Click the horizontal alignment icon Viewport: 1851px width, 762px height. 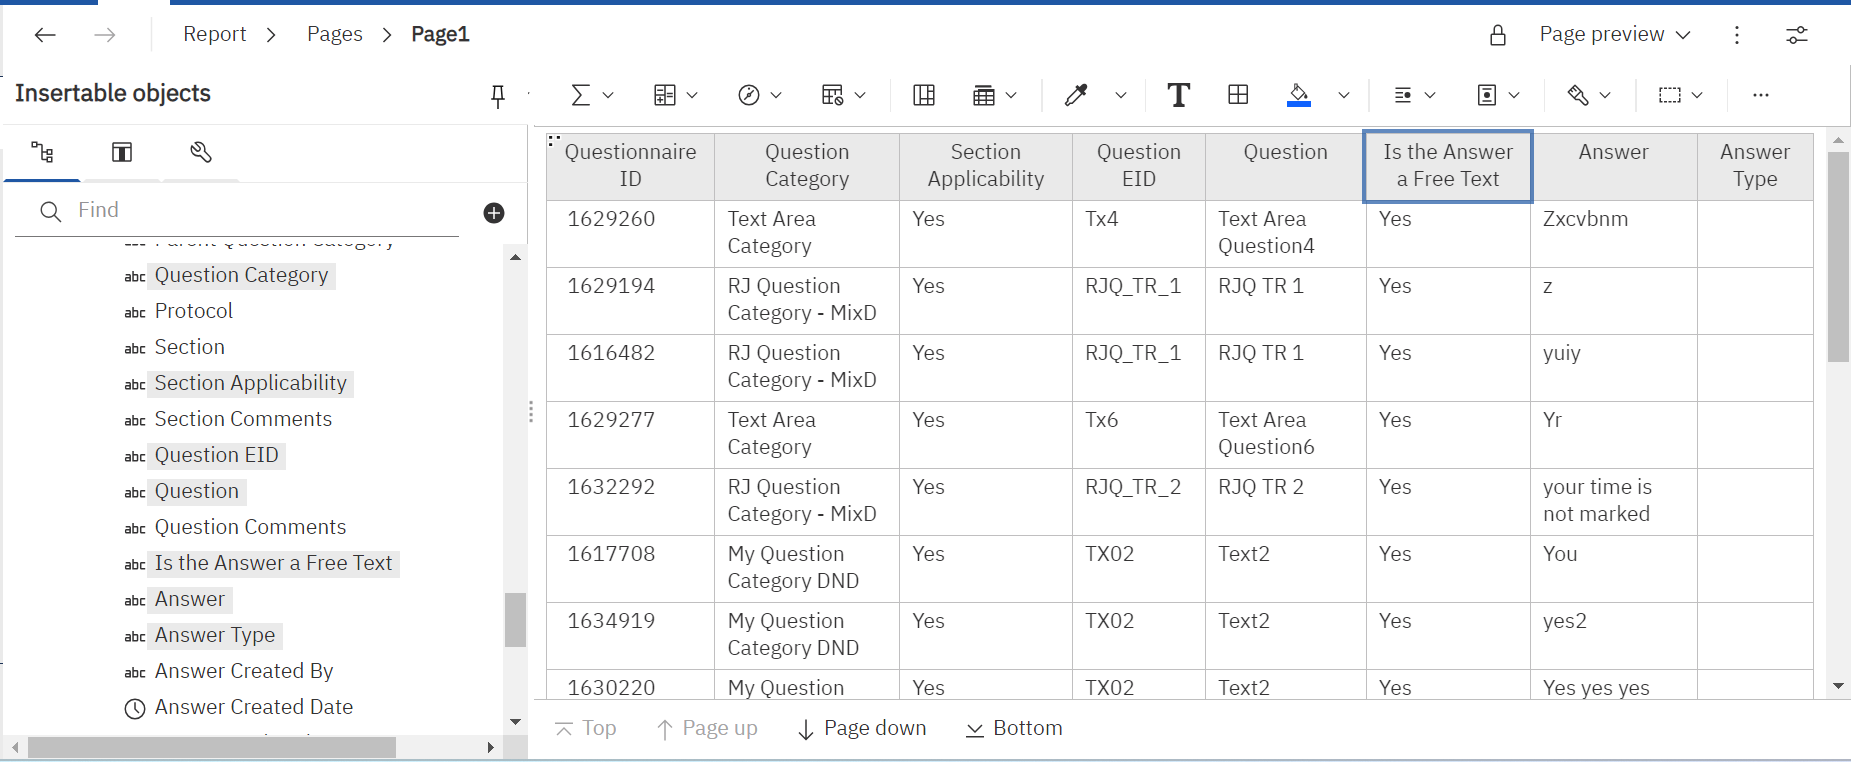pos(1403,95)
